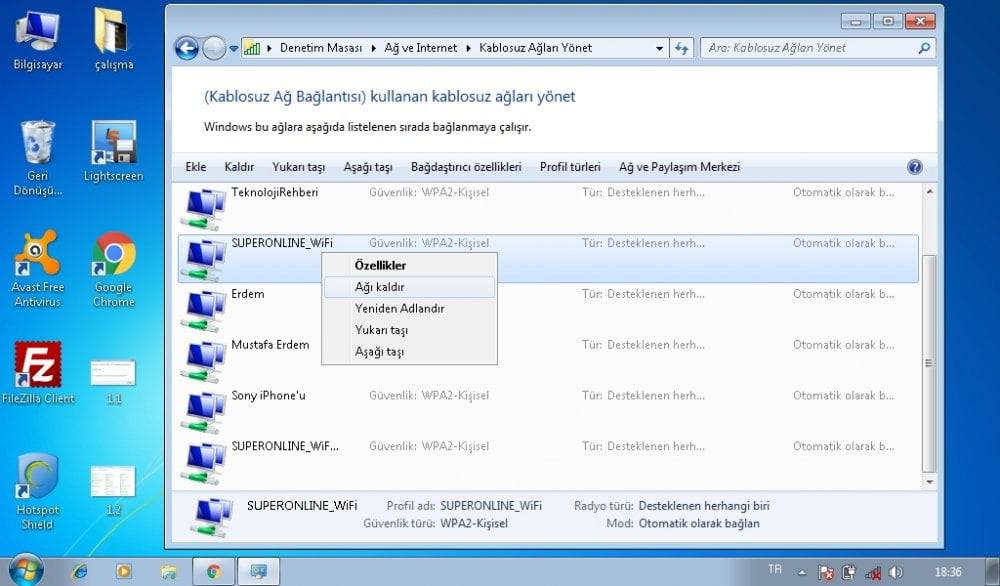Open Profil türleri from toolbar

coord(570,167)
